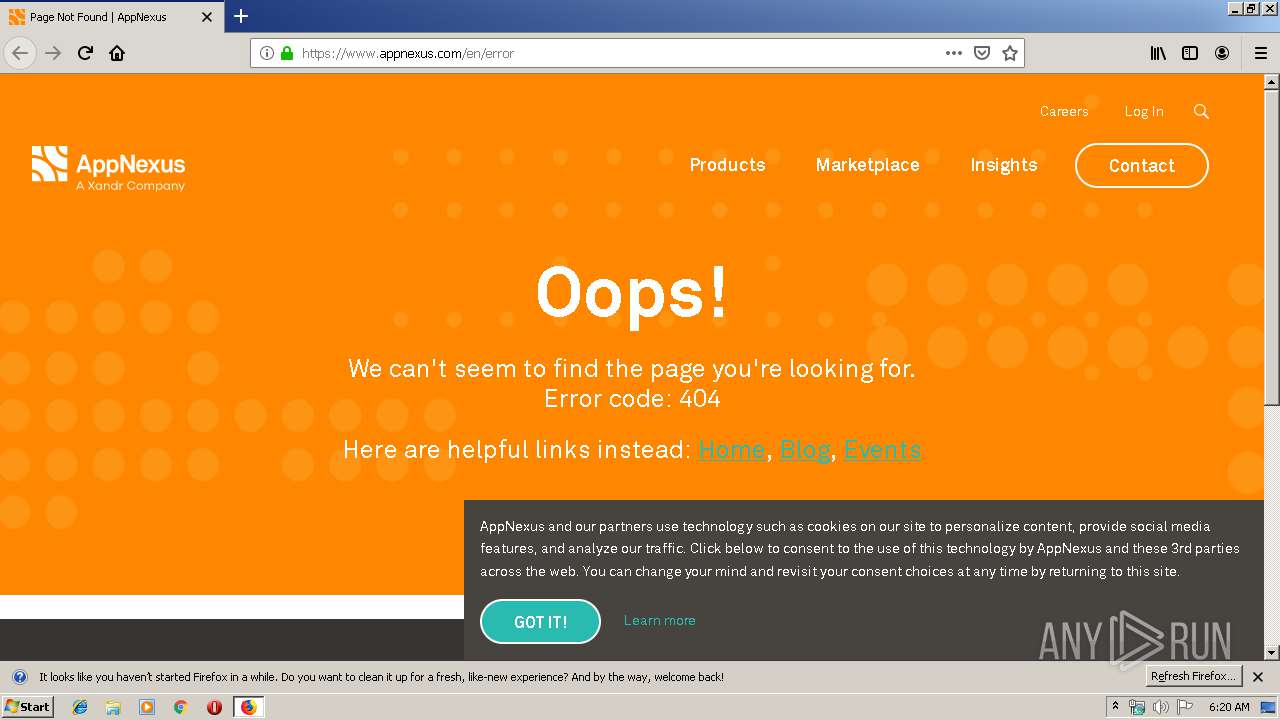Click the volume speaker tray icon
Image resolution: width=1280 pixels, height=720 pixels.
1160,707
